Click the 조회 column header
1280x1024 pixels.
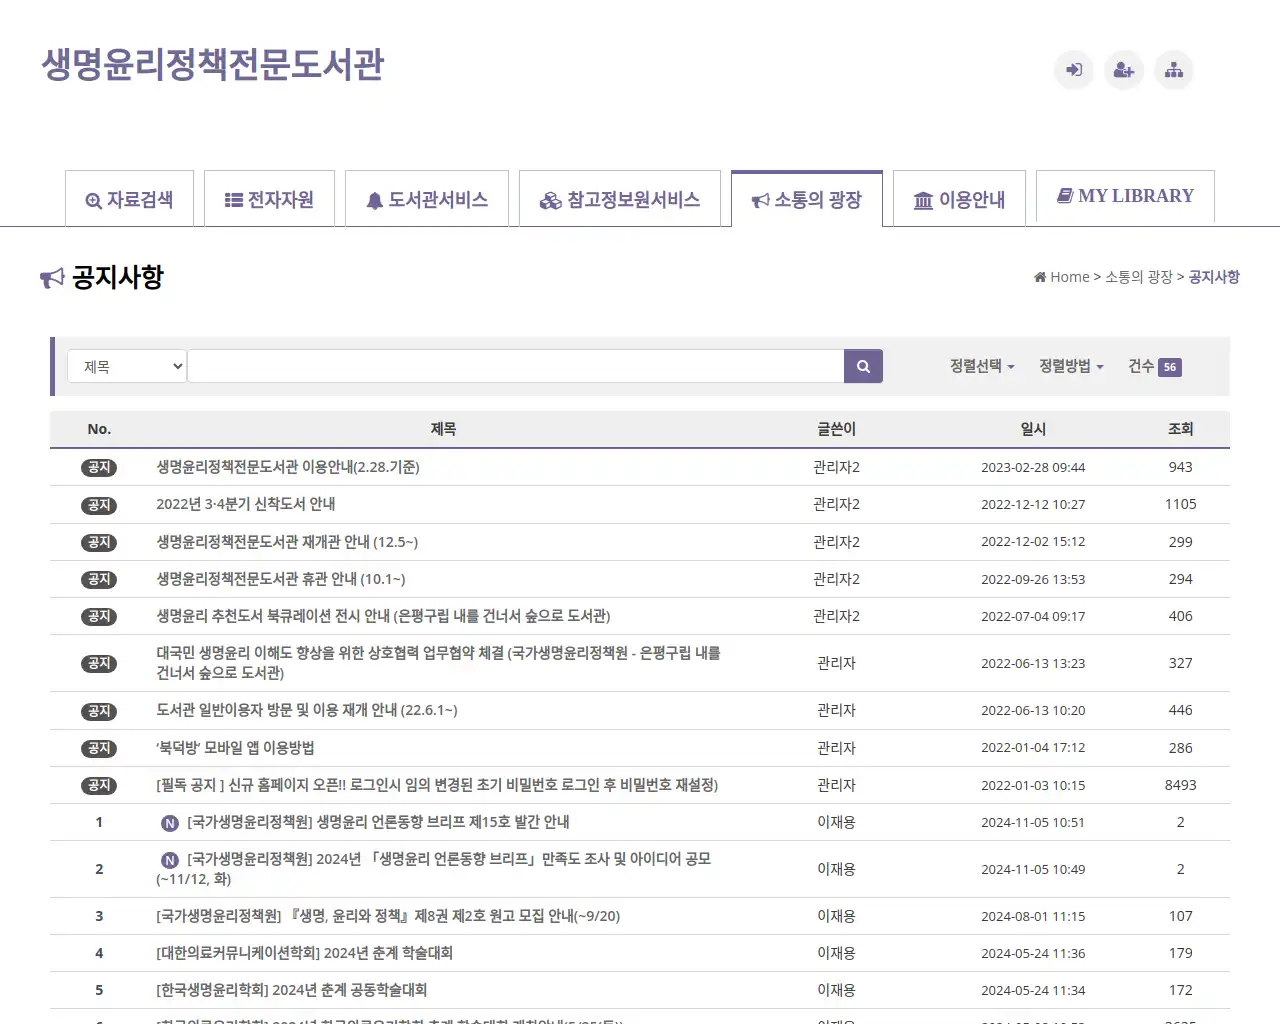pos(1180,429)
